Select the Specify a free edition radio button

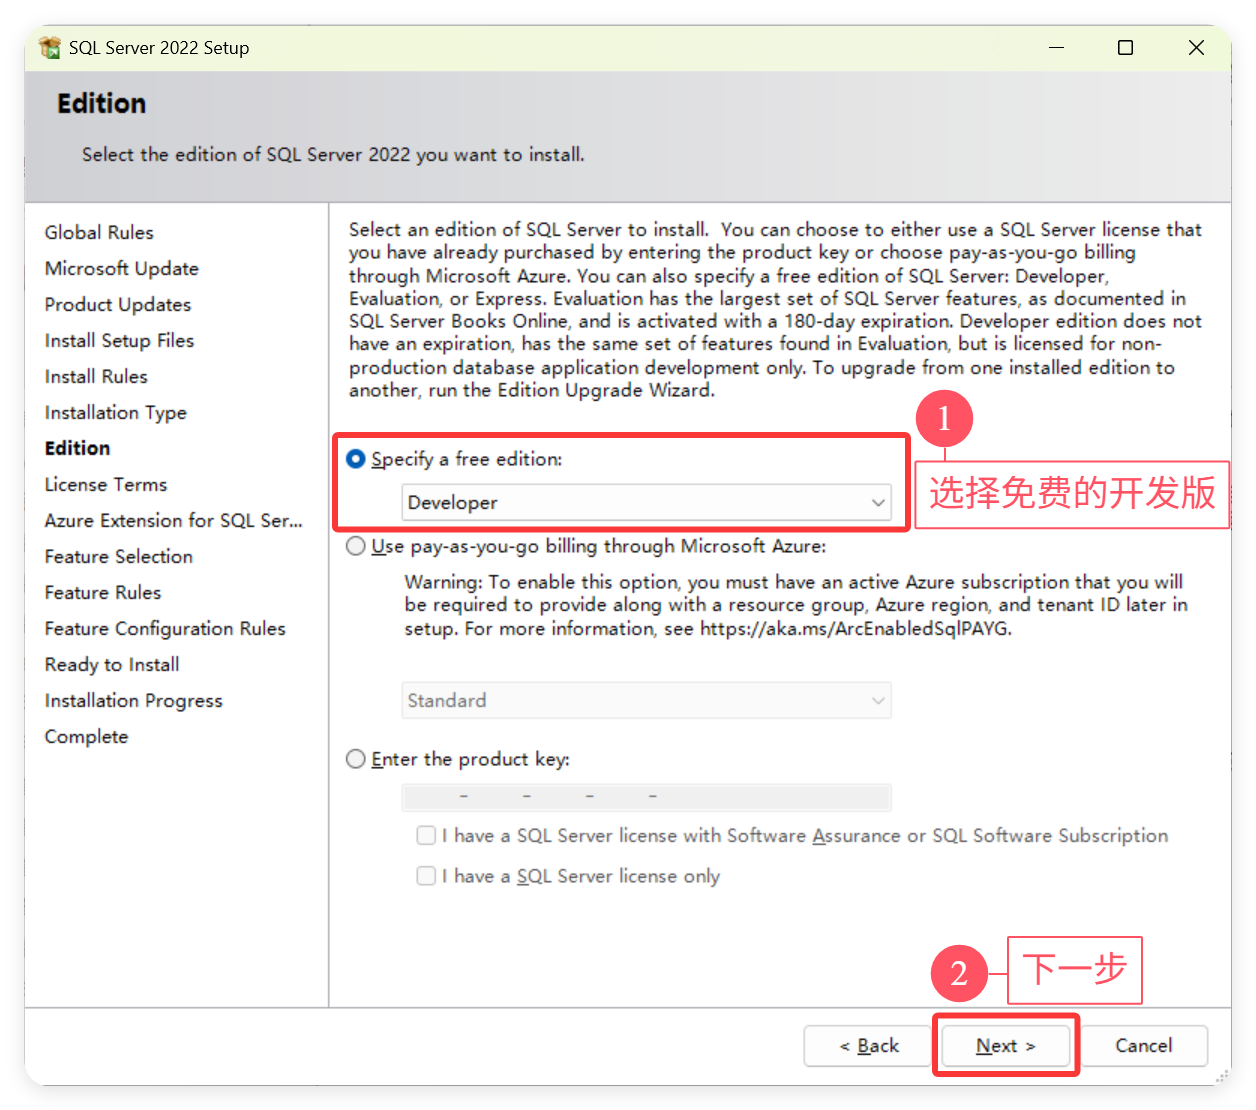(x=355, y=459)
